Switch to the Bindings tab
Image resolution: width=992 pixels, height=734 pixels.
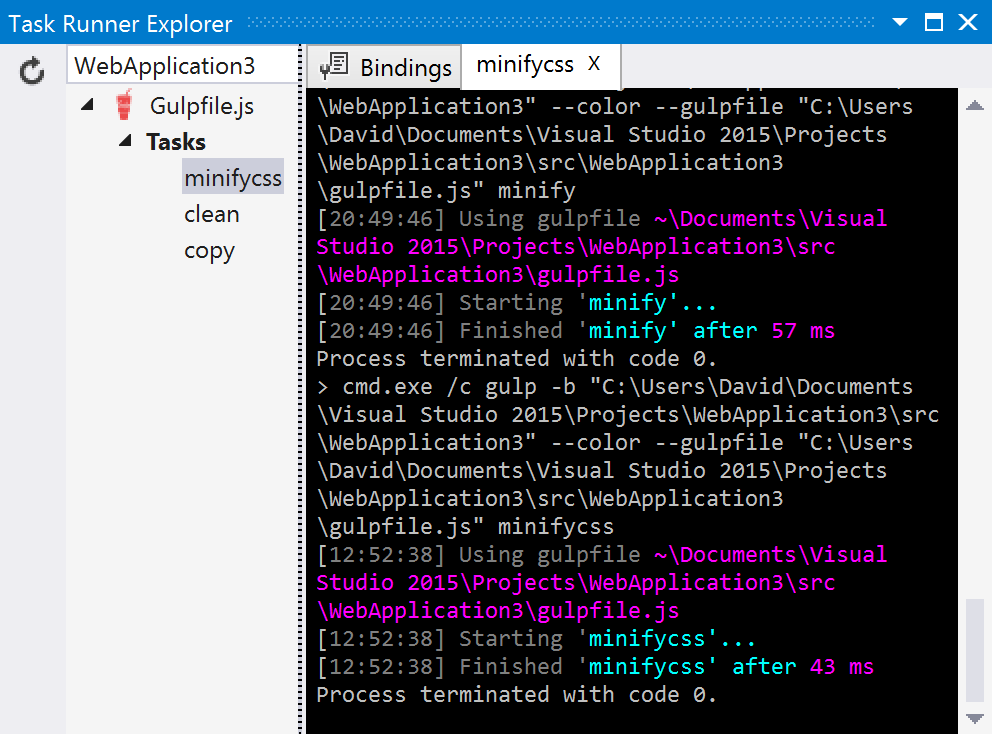pyautogui.click(x=385, y=66)
